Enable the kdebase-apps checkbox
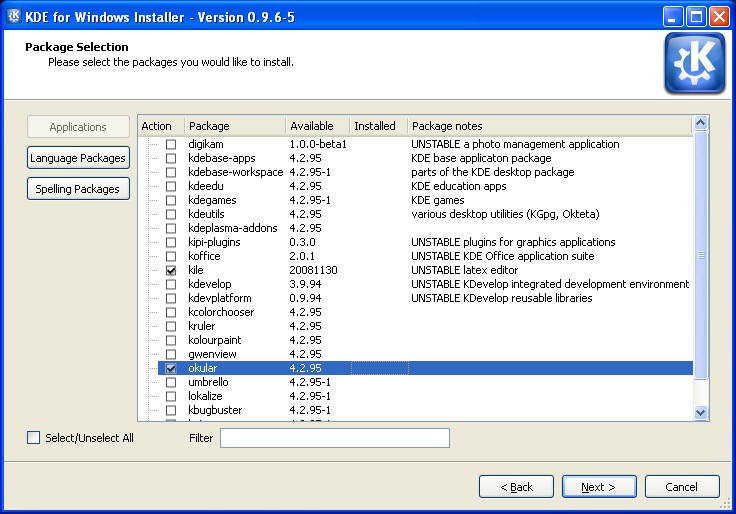The width and height of the screenshot is (736, 514). (x=171, y=158)
